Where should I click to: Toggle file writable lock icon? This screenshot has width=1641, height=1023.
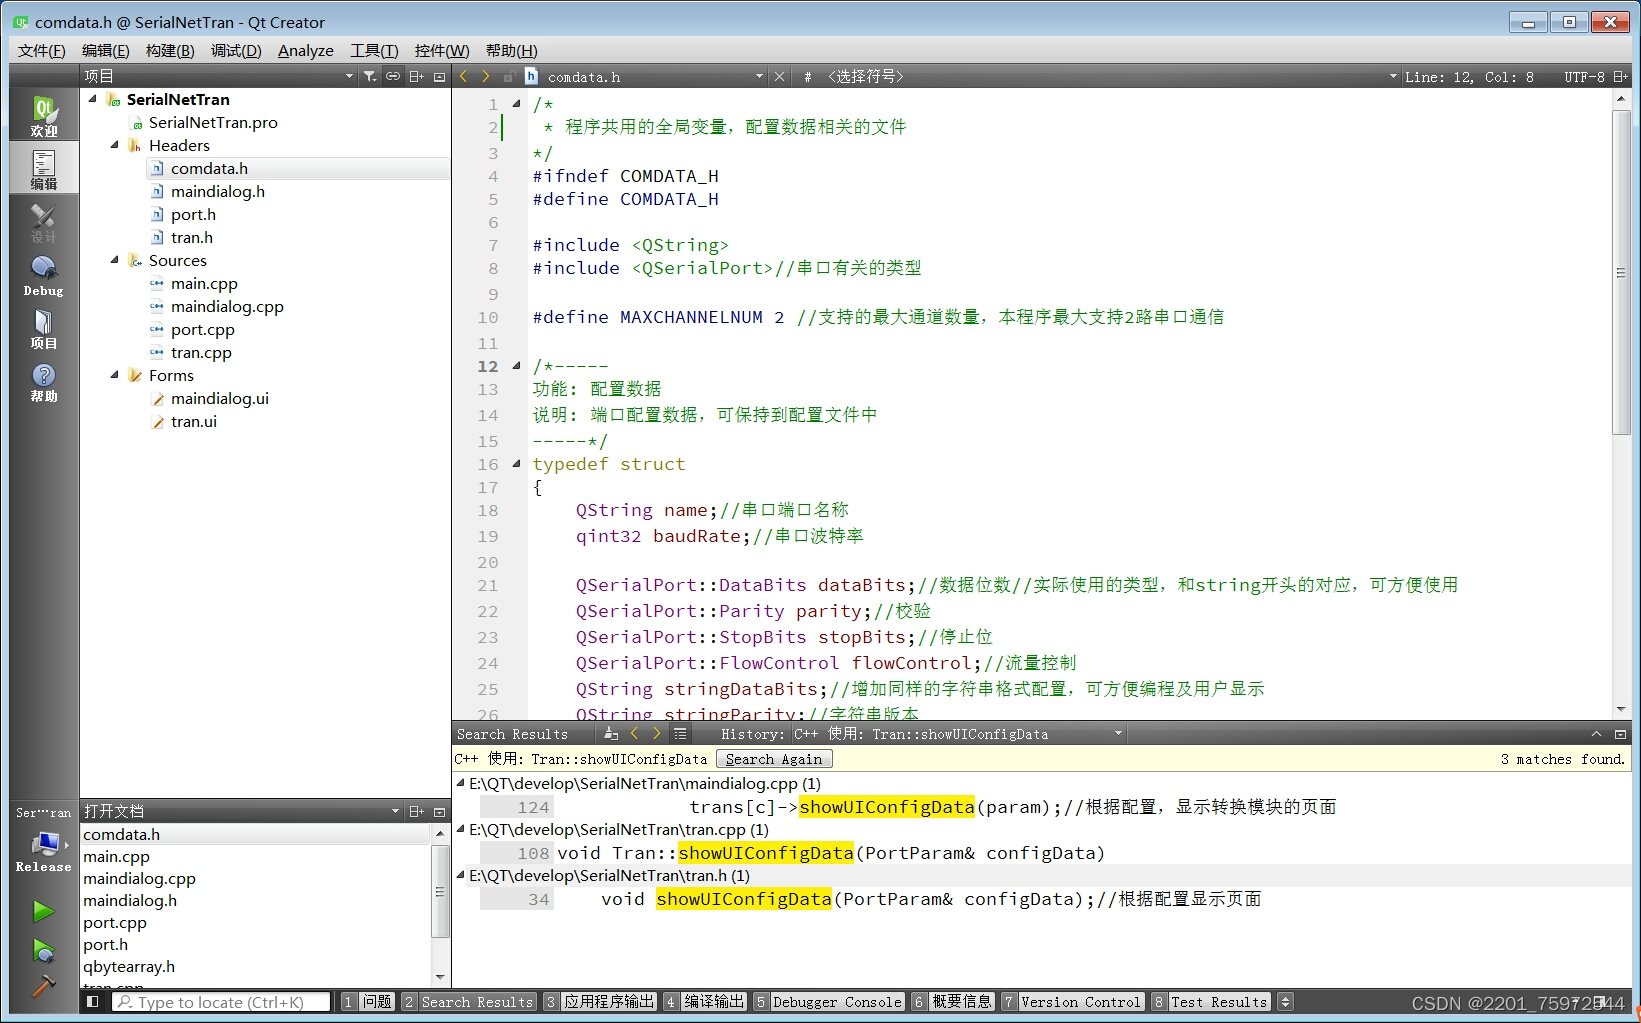click(508, 76)
